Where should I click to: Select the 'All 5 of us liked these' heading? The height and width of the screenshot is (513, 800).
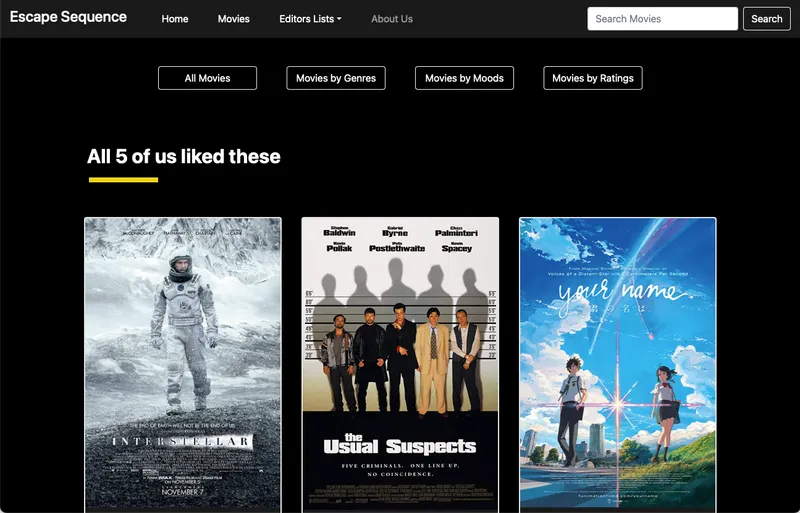pyautogui.click(x=184, y=156)
